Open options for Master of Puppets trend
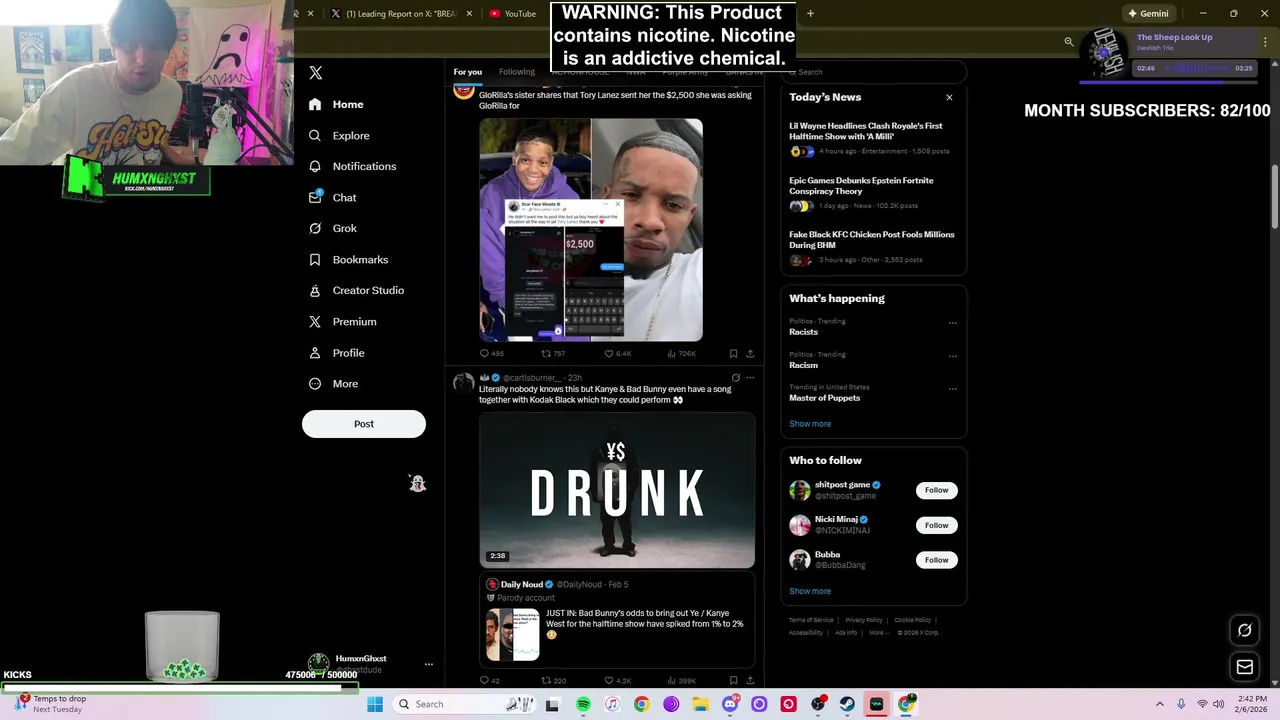Viewport: 1280px width, 720px height. [x=952, y=388]
